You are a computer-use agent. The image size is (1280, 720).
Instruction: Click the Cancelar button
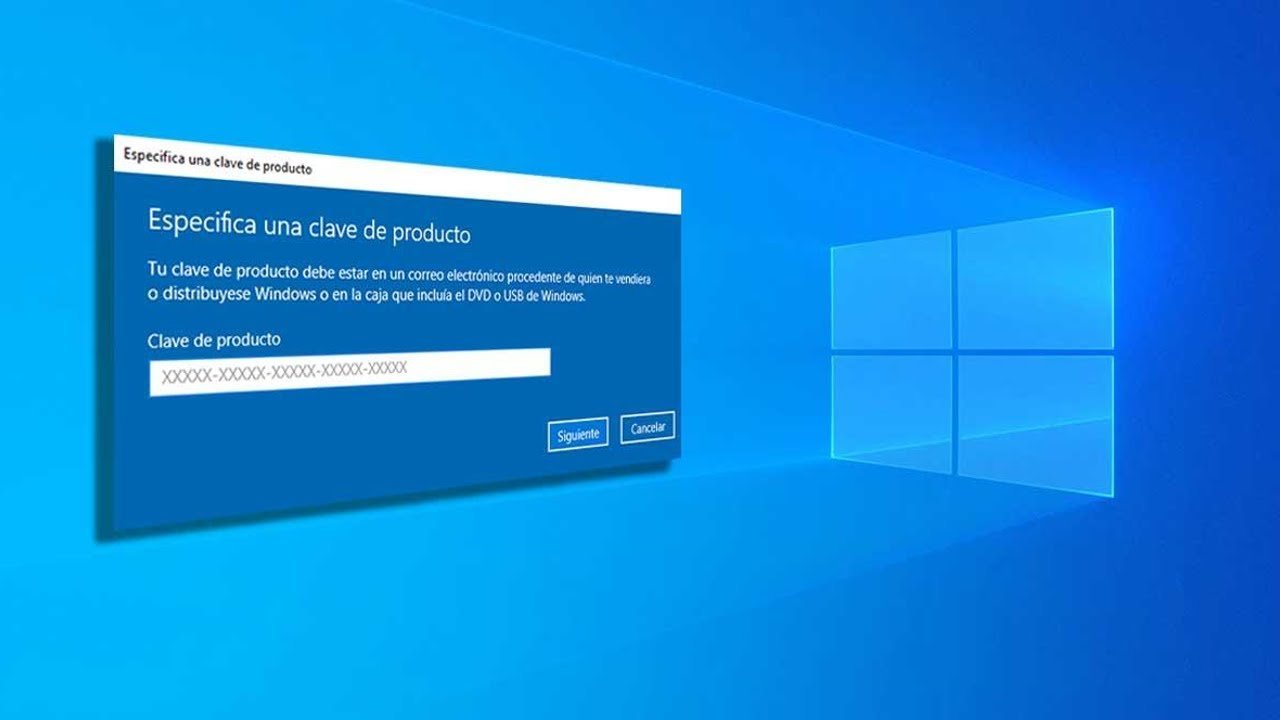647,427
